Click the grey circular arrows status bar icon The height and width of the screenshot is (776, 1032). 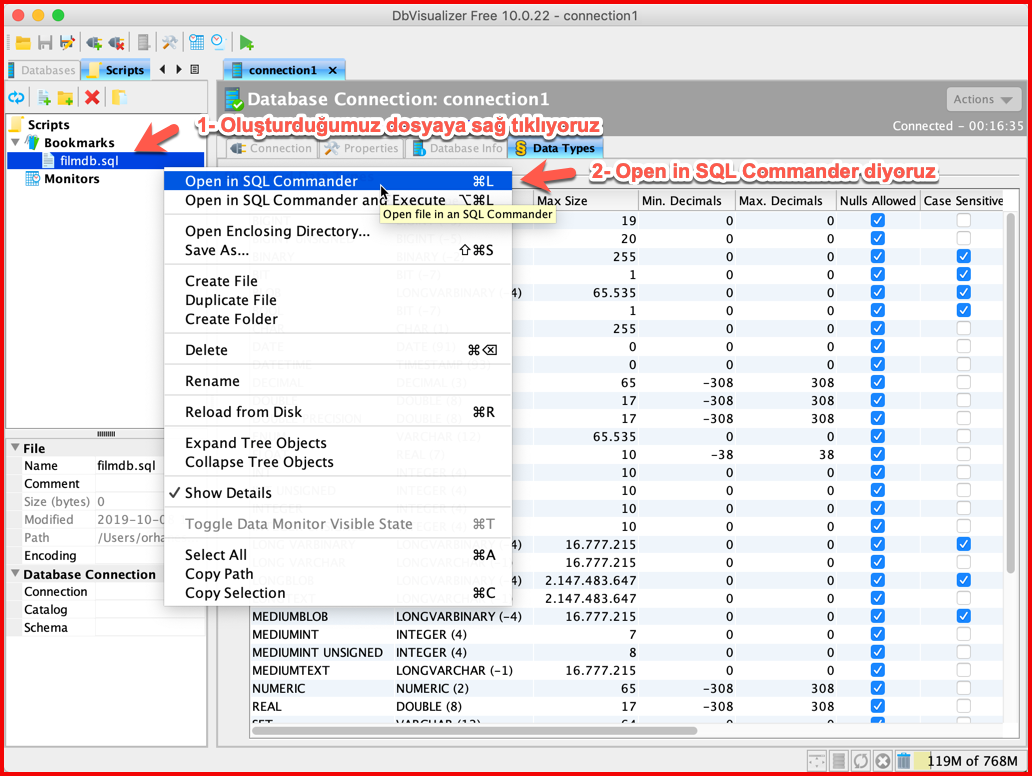coord(860,761)
